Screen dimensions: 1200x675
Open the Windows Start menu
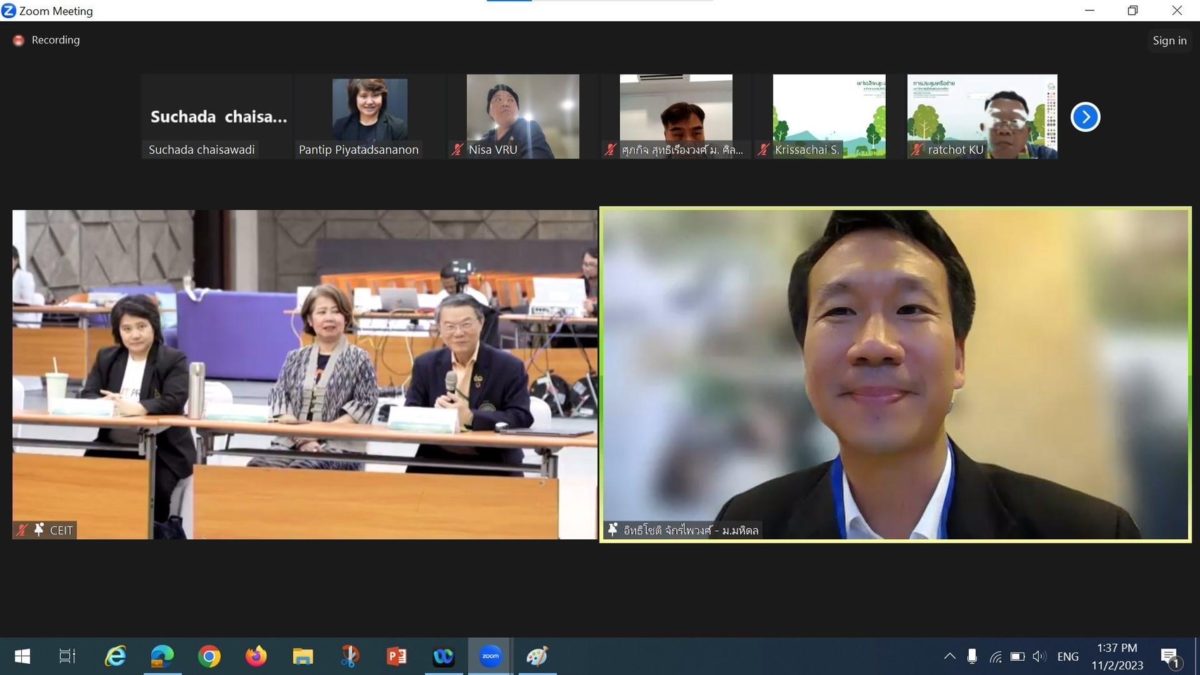21,656
